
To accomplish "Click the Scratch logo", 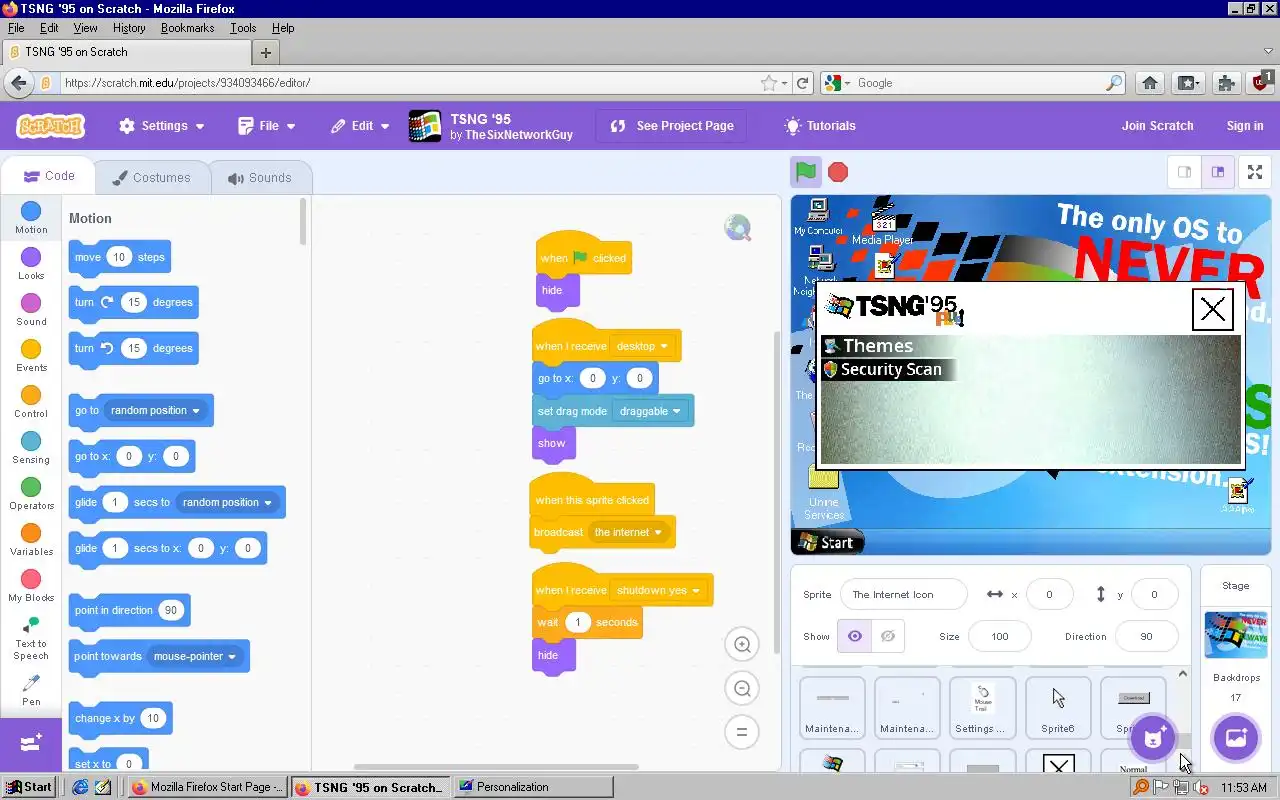I will (x=51, y=126).
